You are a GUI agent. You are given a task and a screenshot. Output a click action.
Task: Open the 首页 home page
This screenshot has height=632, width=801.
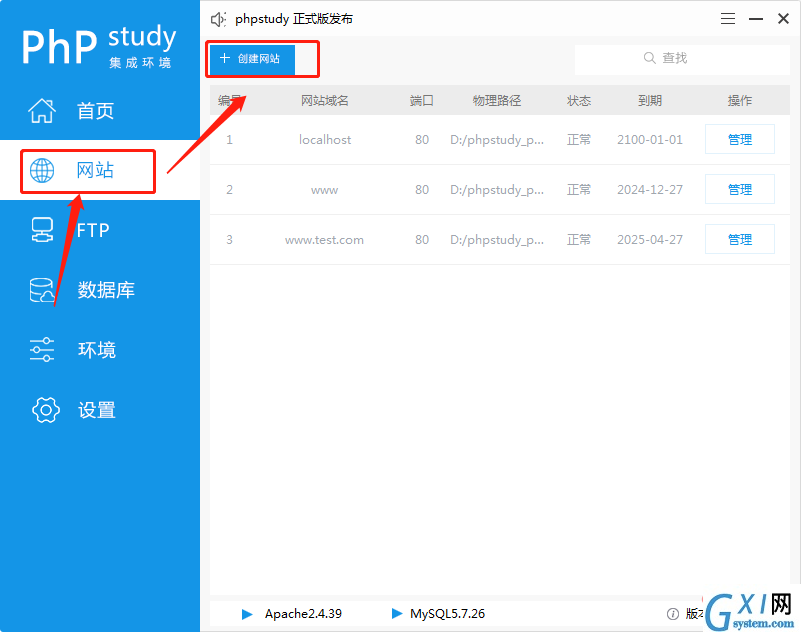(x=96, y=110)
